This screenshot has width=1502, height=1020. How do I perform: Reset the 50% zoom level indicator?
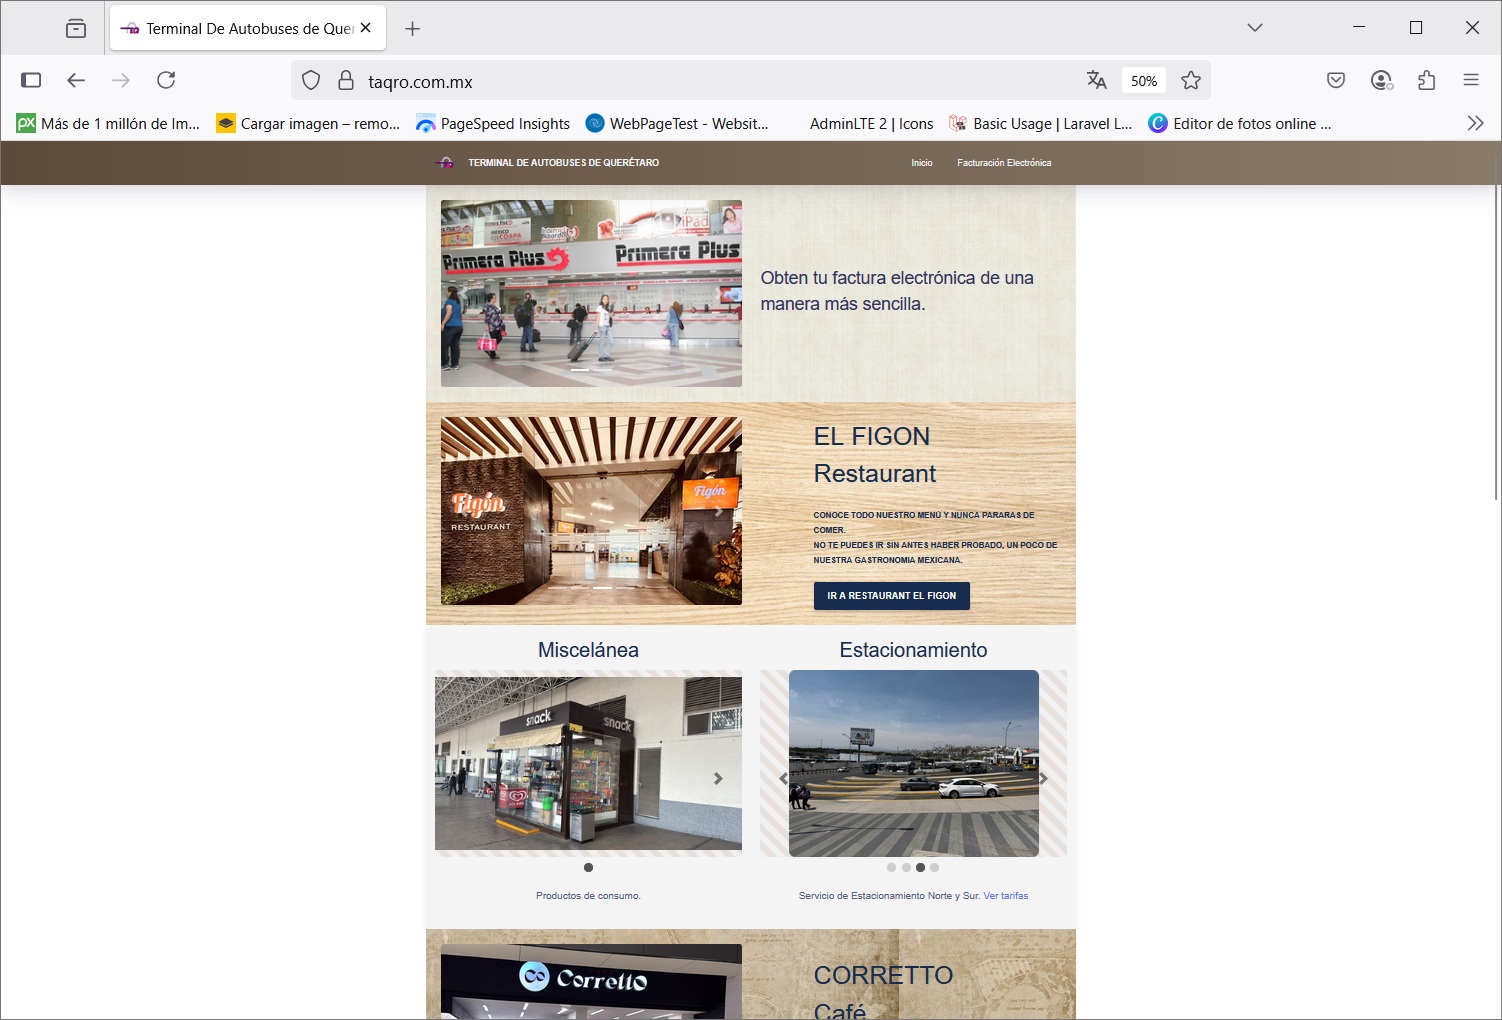point(1144,81)
